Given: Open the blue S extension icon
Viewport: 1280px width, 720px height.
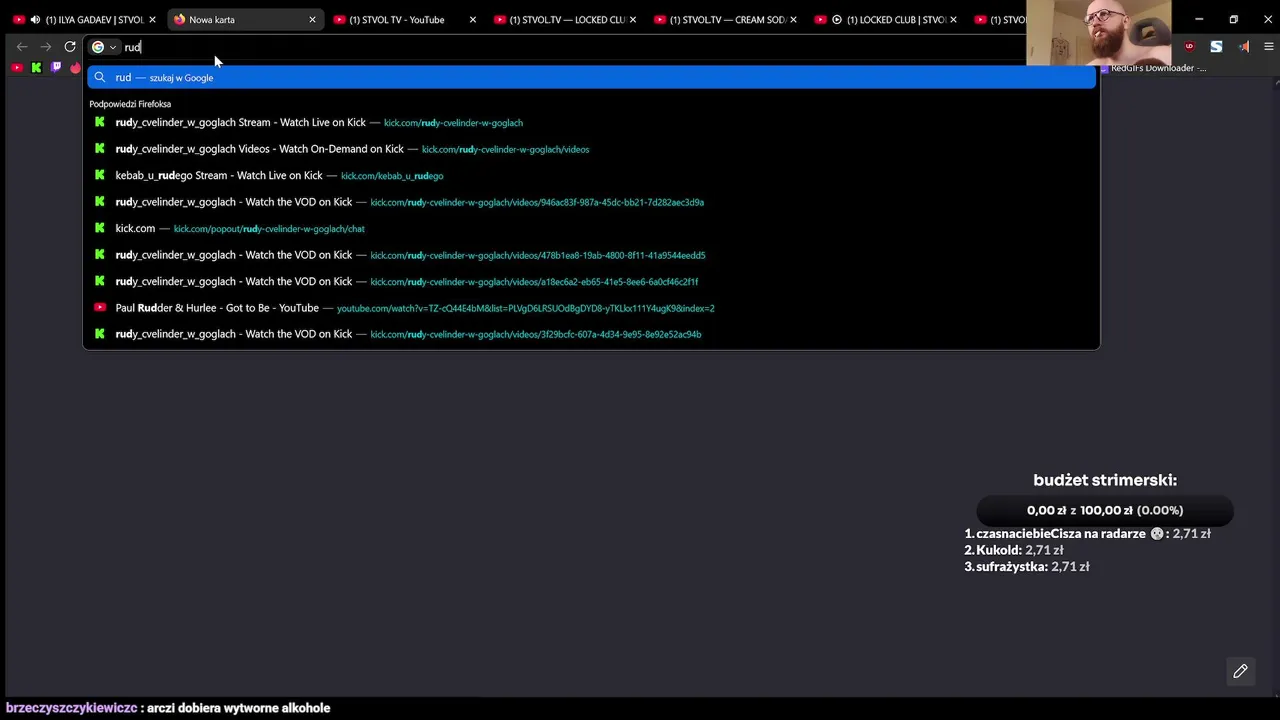Looking at the screenshot, I should pyautogui.click(x=1216, y=47).
